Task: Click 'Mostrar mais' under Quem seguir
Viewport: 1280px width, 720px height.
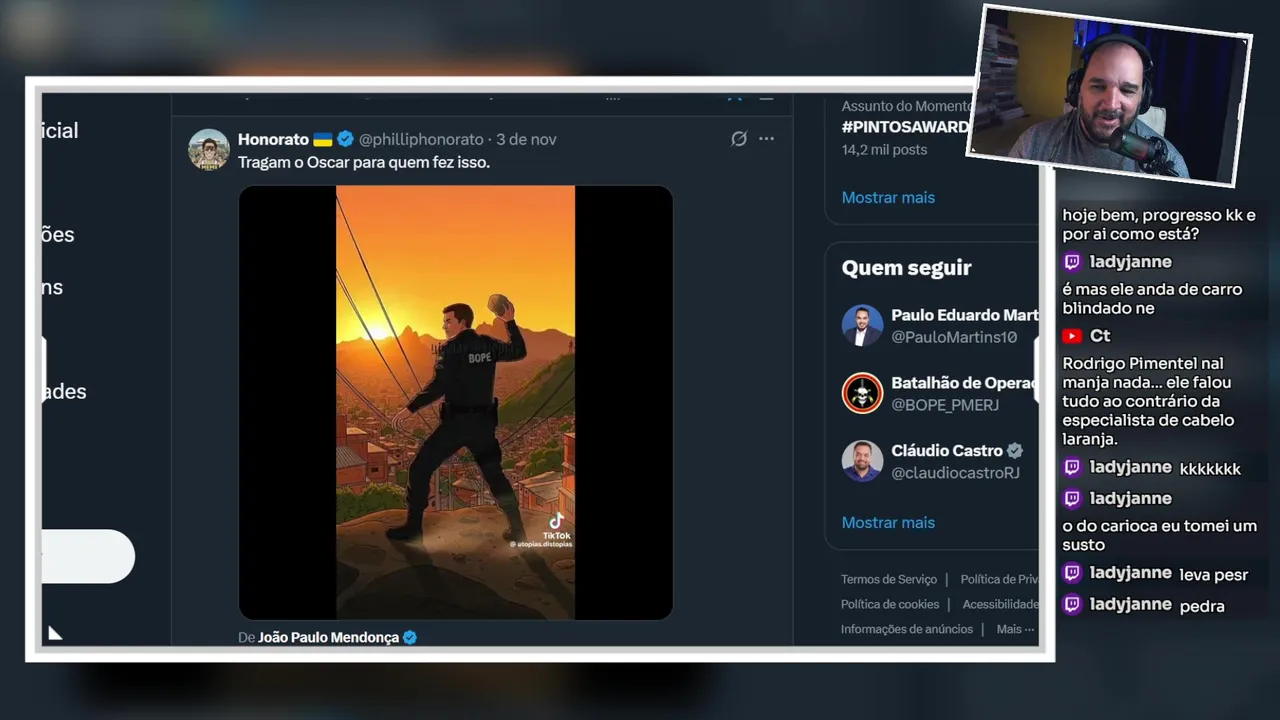Action: coord(888,522)
